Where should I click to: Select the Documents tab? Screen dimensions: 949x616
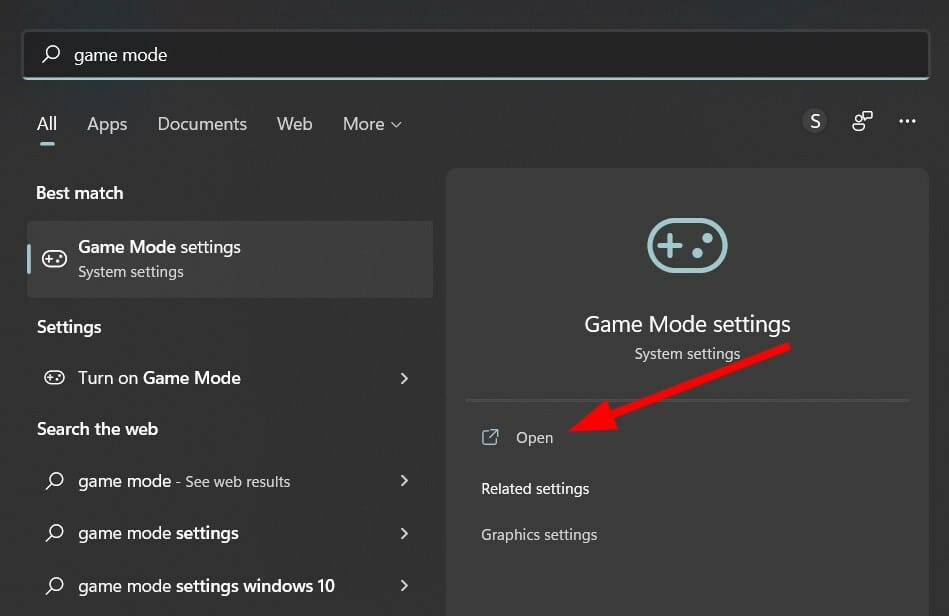[x=202, y=124]
